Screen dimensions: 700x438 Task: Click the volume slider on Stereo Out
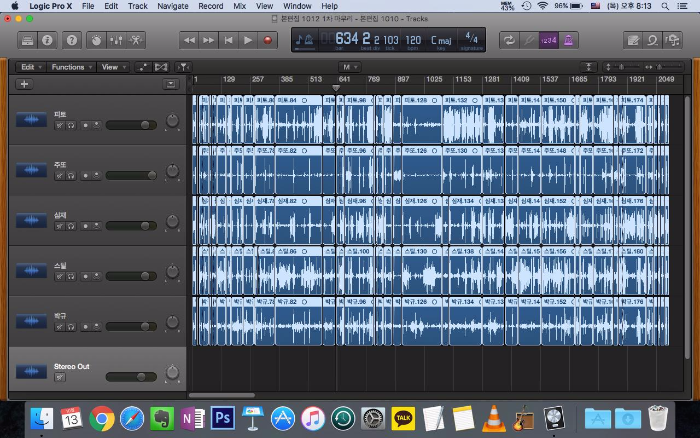coord(131,377)
